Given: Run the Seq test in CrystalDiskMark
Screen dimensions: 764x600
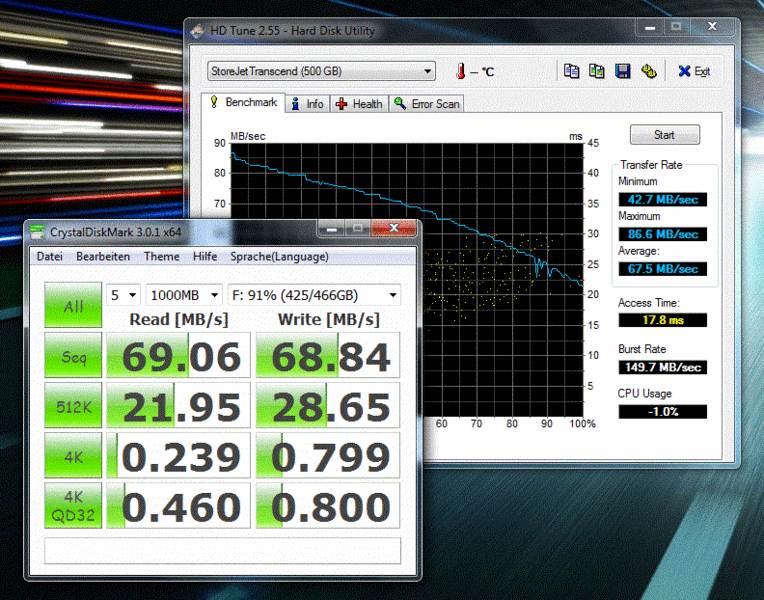Looking at the screenshot, I should pyautogui.click(x=73, y=355).
